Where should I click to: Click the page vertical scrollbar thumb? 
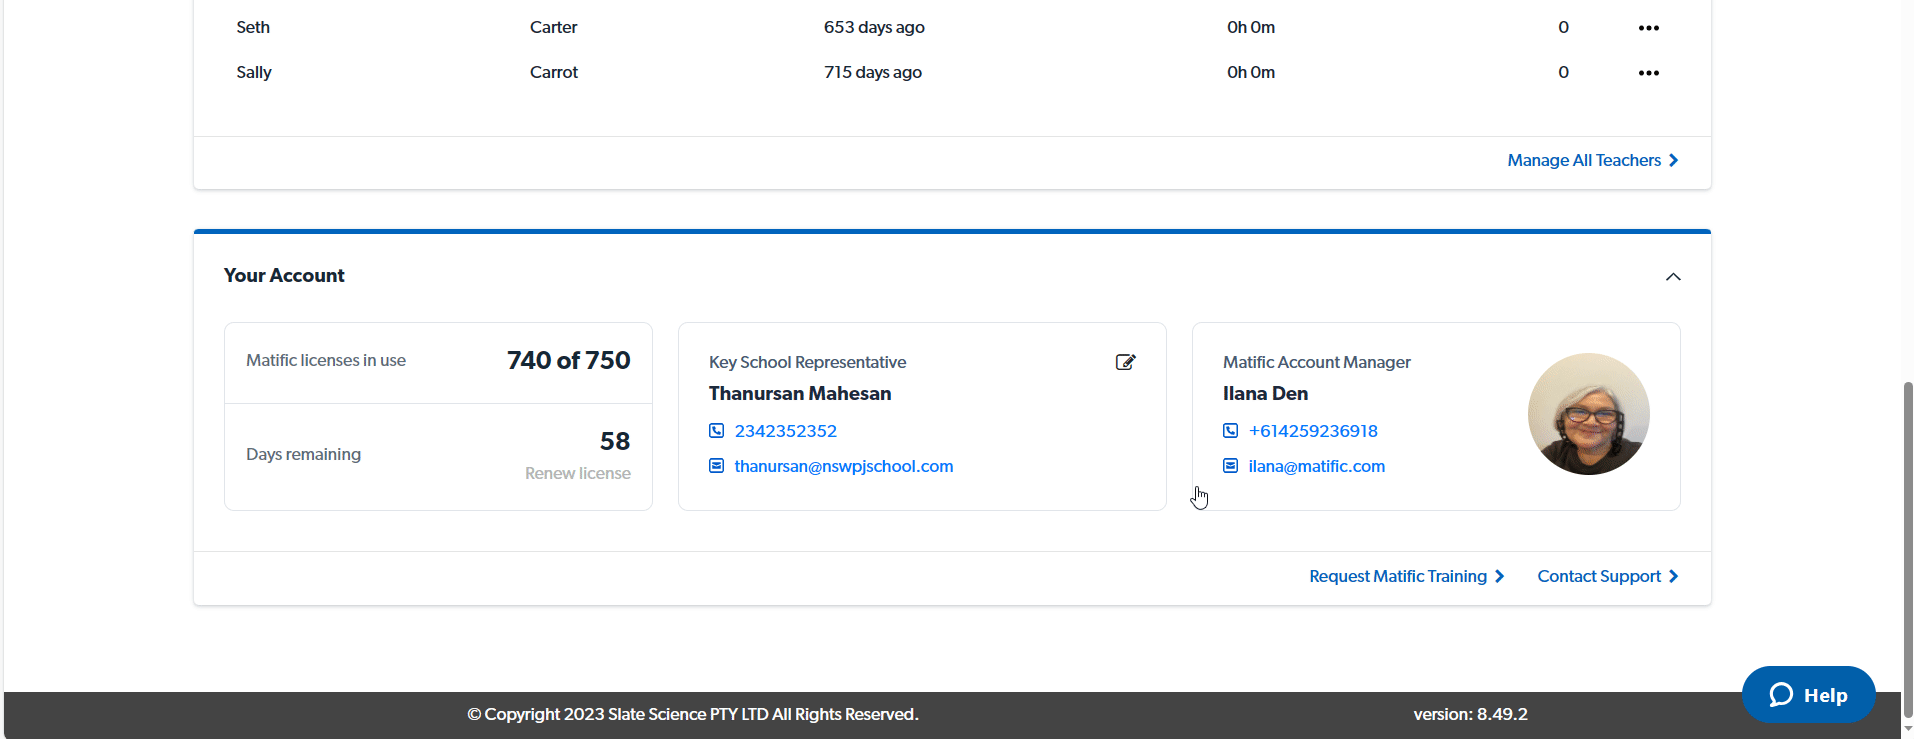(x=1907, y=548)
